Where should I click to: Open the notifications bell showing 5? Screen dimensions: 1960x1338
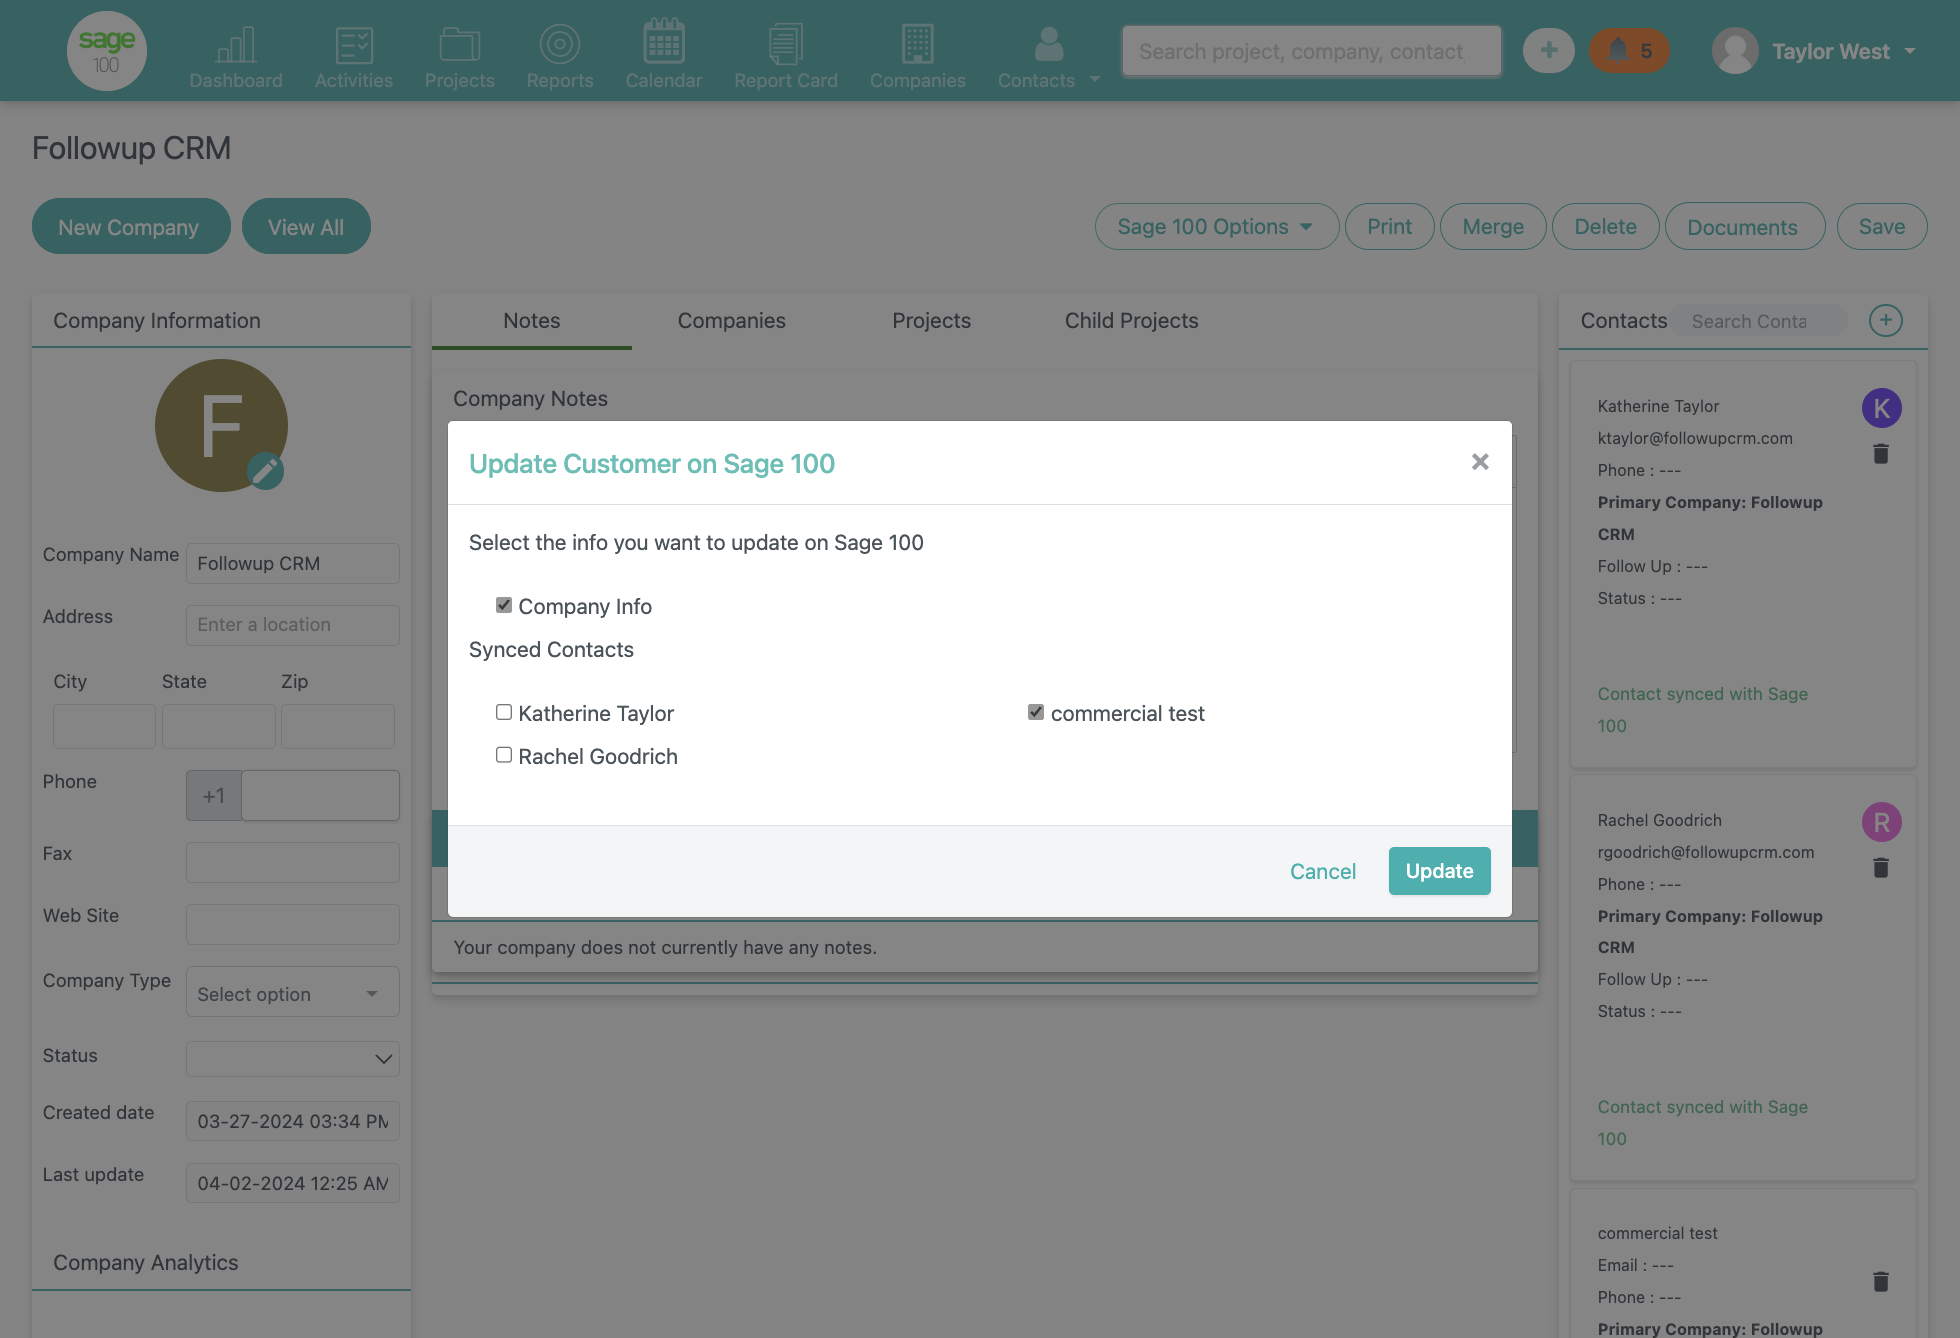1629,50
